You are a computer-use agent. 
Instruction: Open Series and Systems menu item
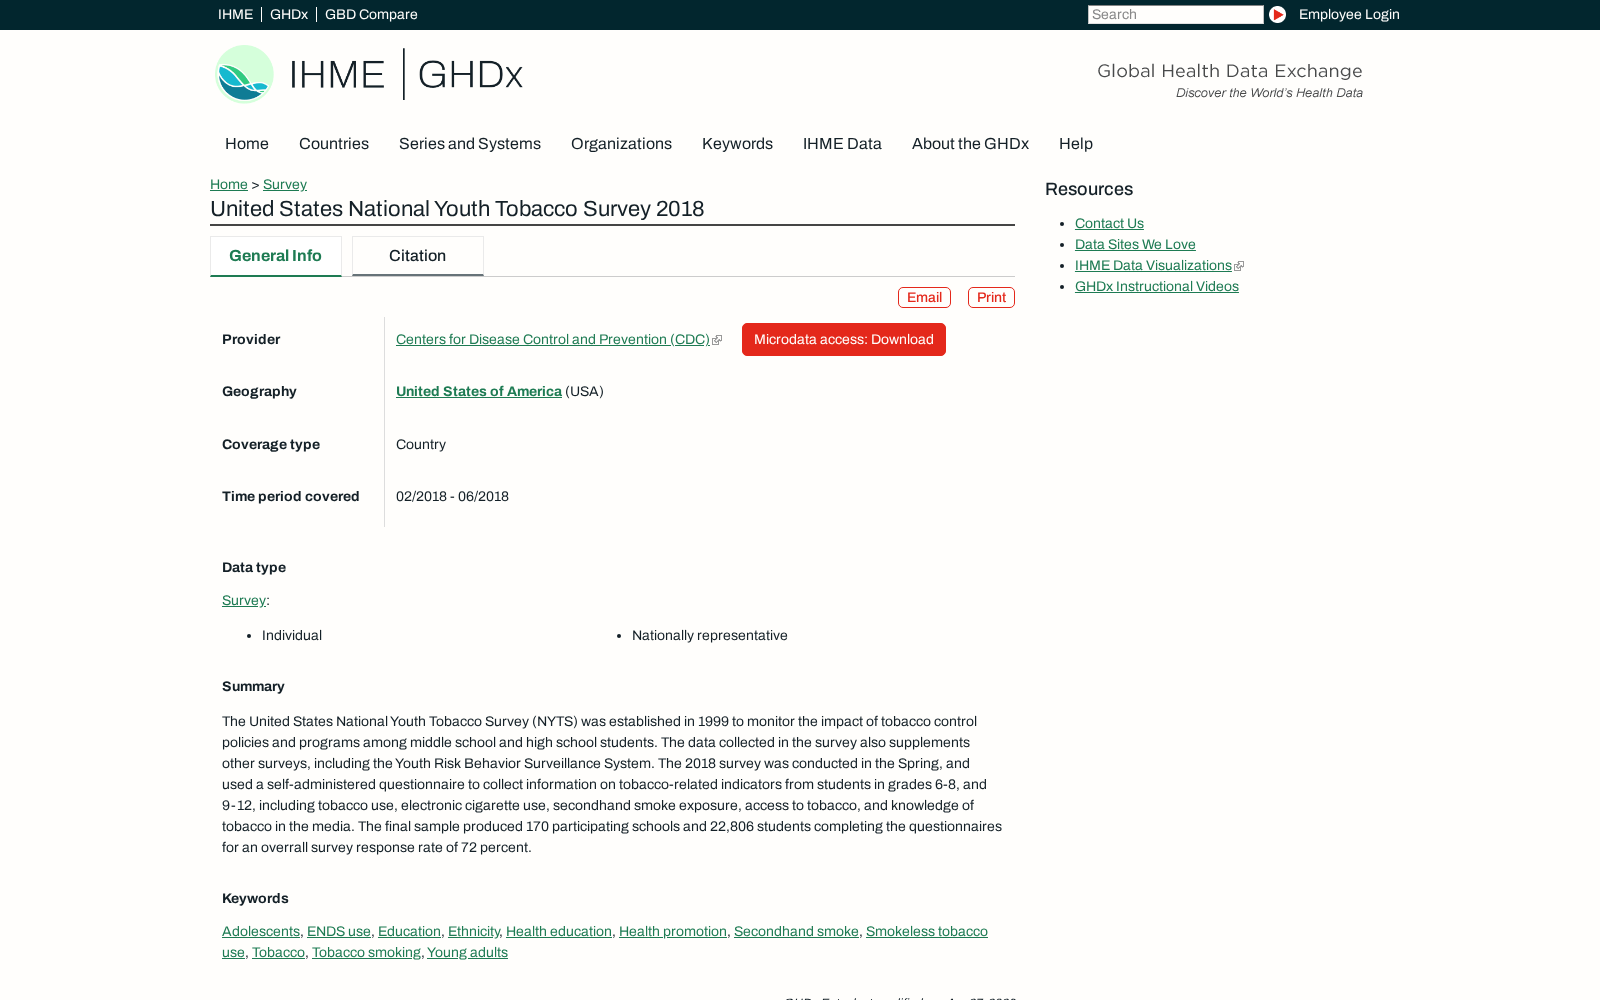[x=470, y=144]
